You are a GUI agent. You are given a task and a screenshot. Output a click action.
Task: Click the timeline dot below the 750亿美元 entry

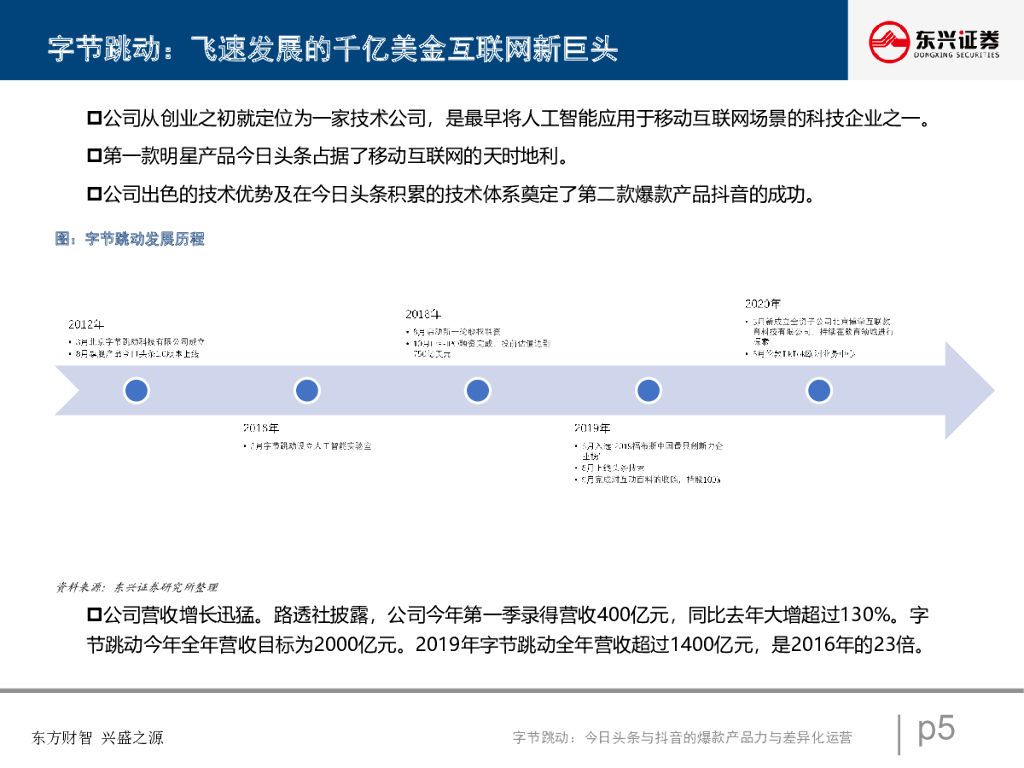pos(477,391)
